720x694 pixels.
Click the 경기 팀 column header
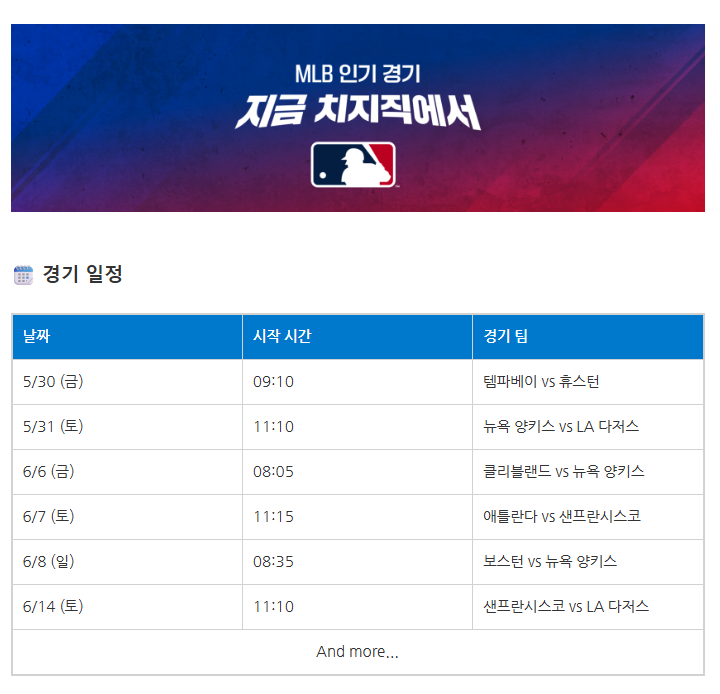pyautogui.click(x=588, y=336)
